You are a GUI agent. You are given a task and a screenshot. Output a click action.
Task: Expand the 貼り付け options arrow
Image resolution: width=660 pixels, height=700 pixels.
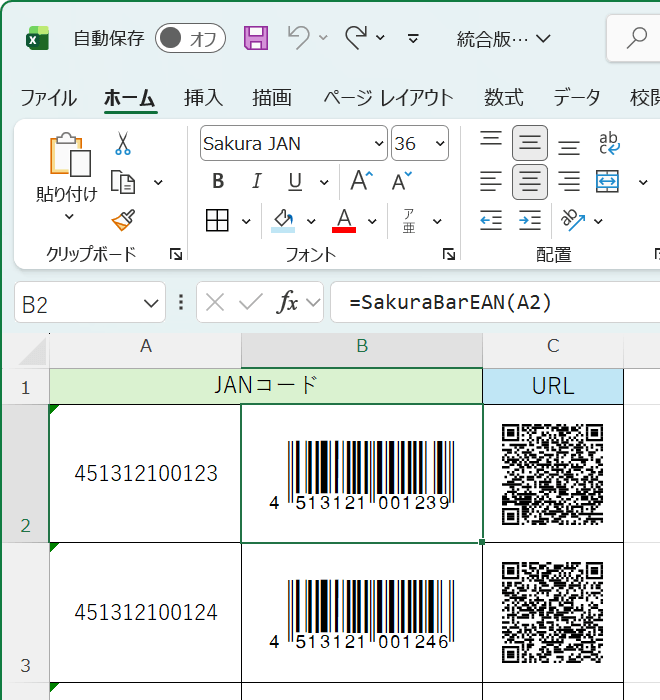tap(69, 217)
